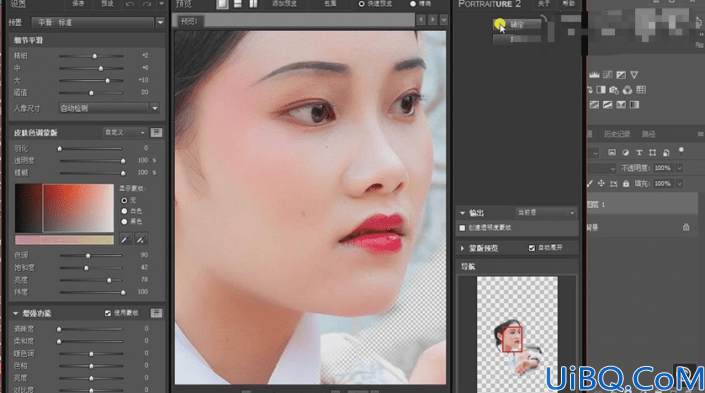
Task: Open the dropdown arrow after the redo icon
Action: (x=161, y=4)
